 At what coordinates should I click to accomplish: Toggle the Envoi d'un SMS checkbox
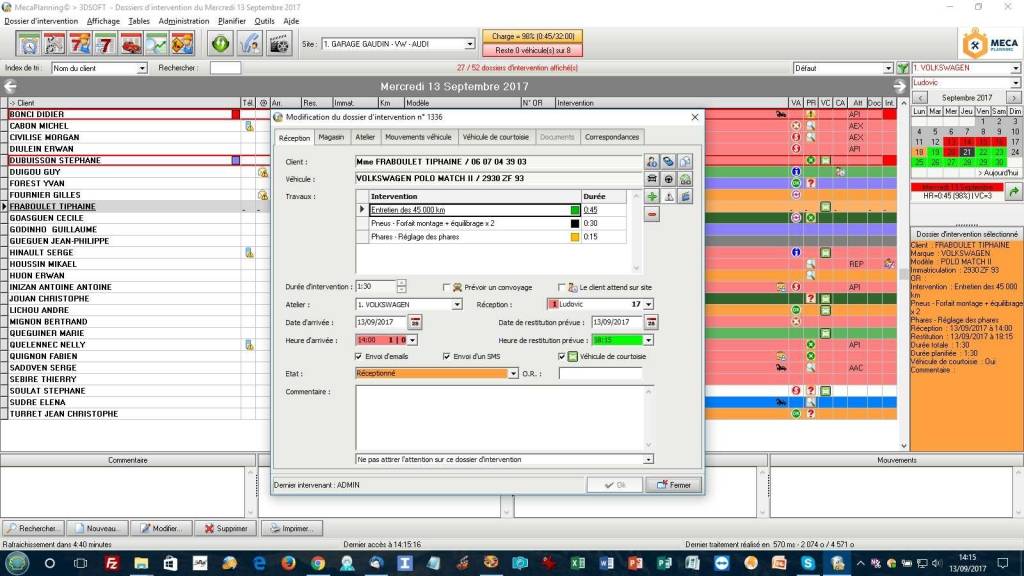tap(447, 356)
